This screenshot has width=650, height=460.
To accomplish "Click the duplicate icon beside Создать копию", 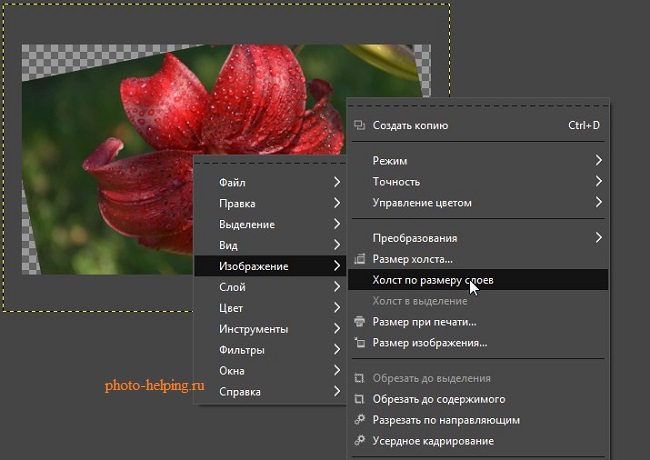I will [359, 125].
